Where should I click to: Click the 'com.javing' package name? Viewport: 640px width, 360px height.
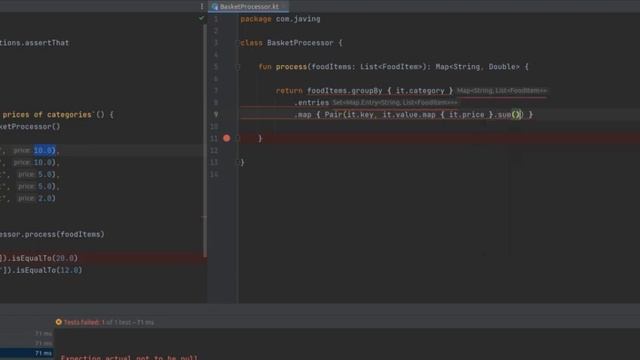298,19
